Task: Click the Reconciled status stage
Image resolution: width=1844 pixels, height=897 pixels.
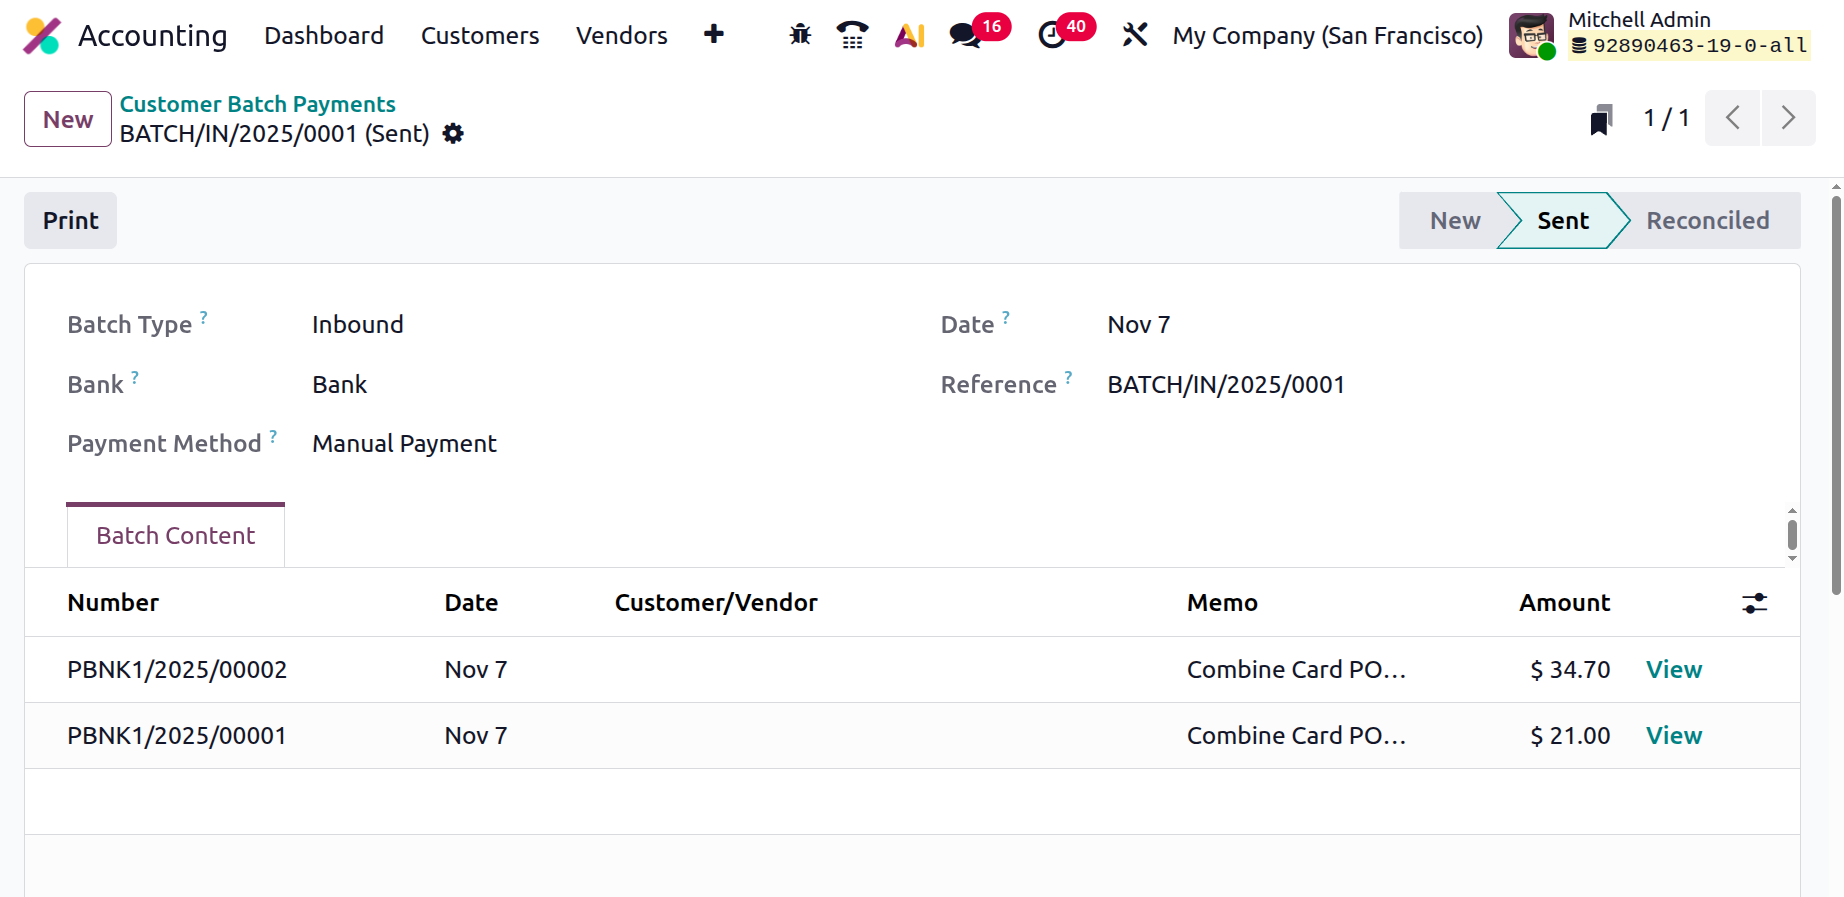Action: (1707, 221)
